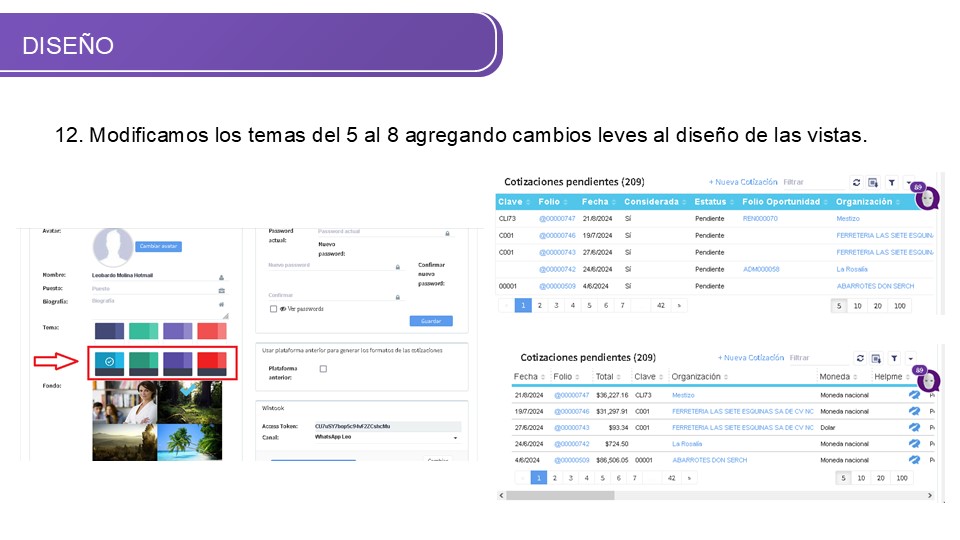Select the checked blue theme swatch
Image resolution: width=960 pixels, height=540 pixels.
(x=110, y=363)
